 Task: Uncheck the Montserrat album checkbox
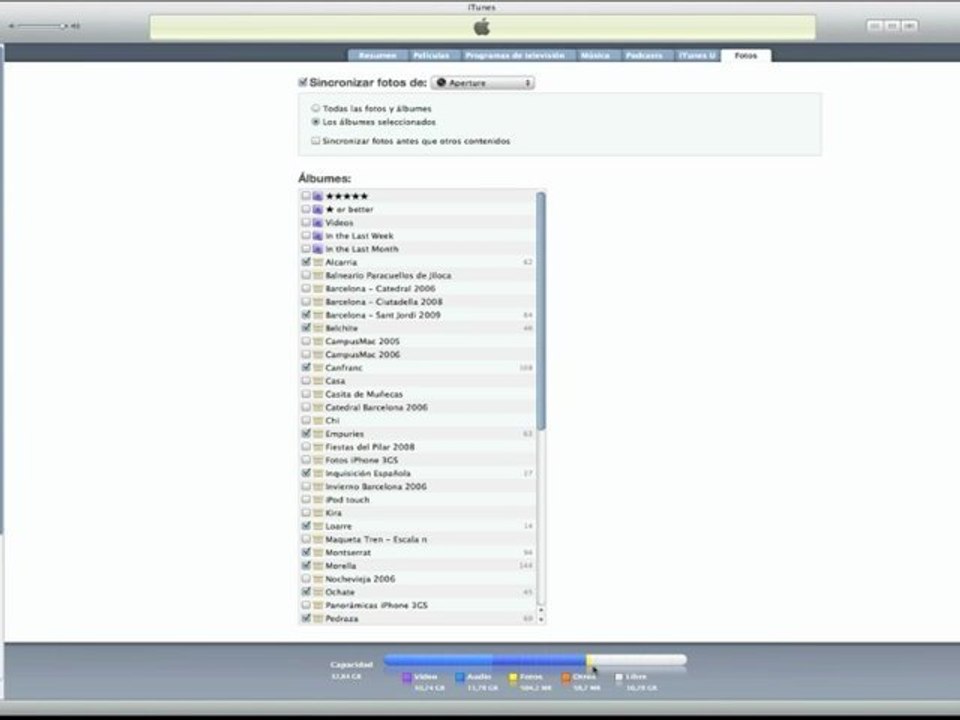click(x=306, y=552)
